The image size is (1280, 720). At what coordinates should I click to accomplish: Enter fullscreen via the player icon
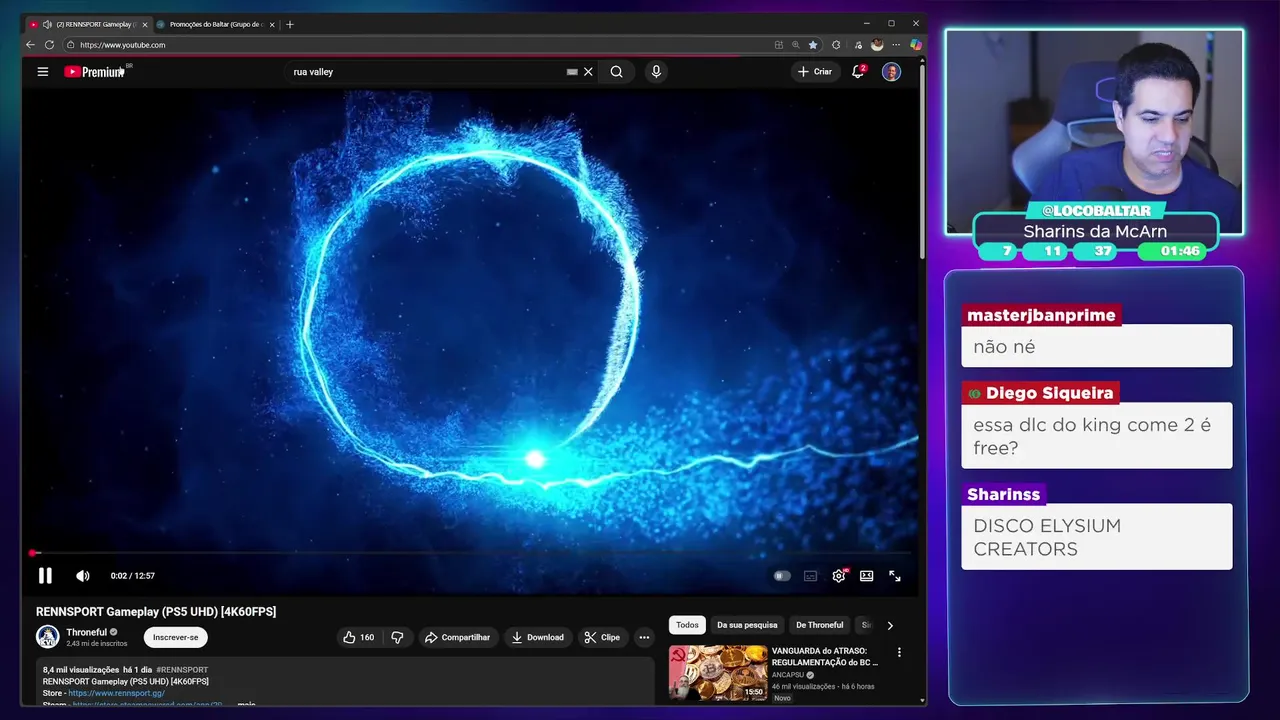click(x=895, y=576)
